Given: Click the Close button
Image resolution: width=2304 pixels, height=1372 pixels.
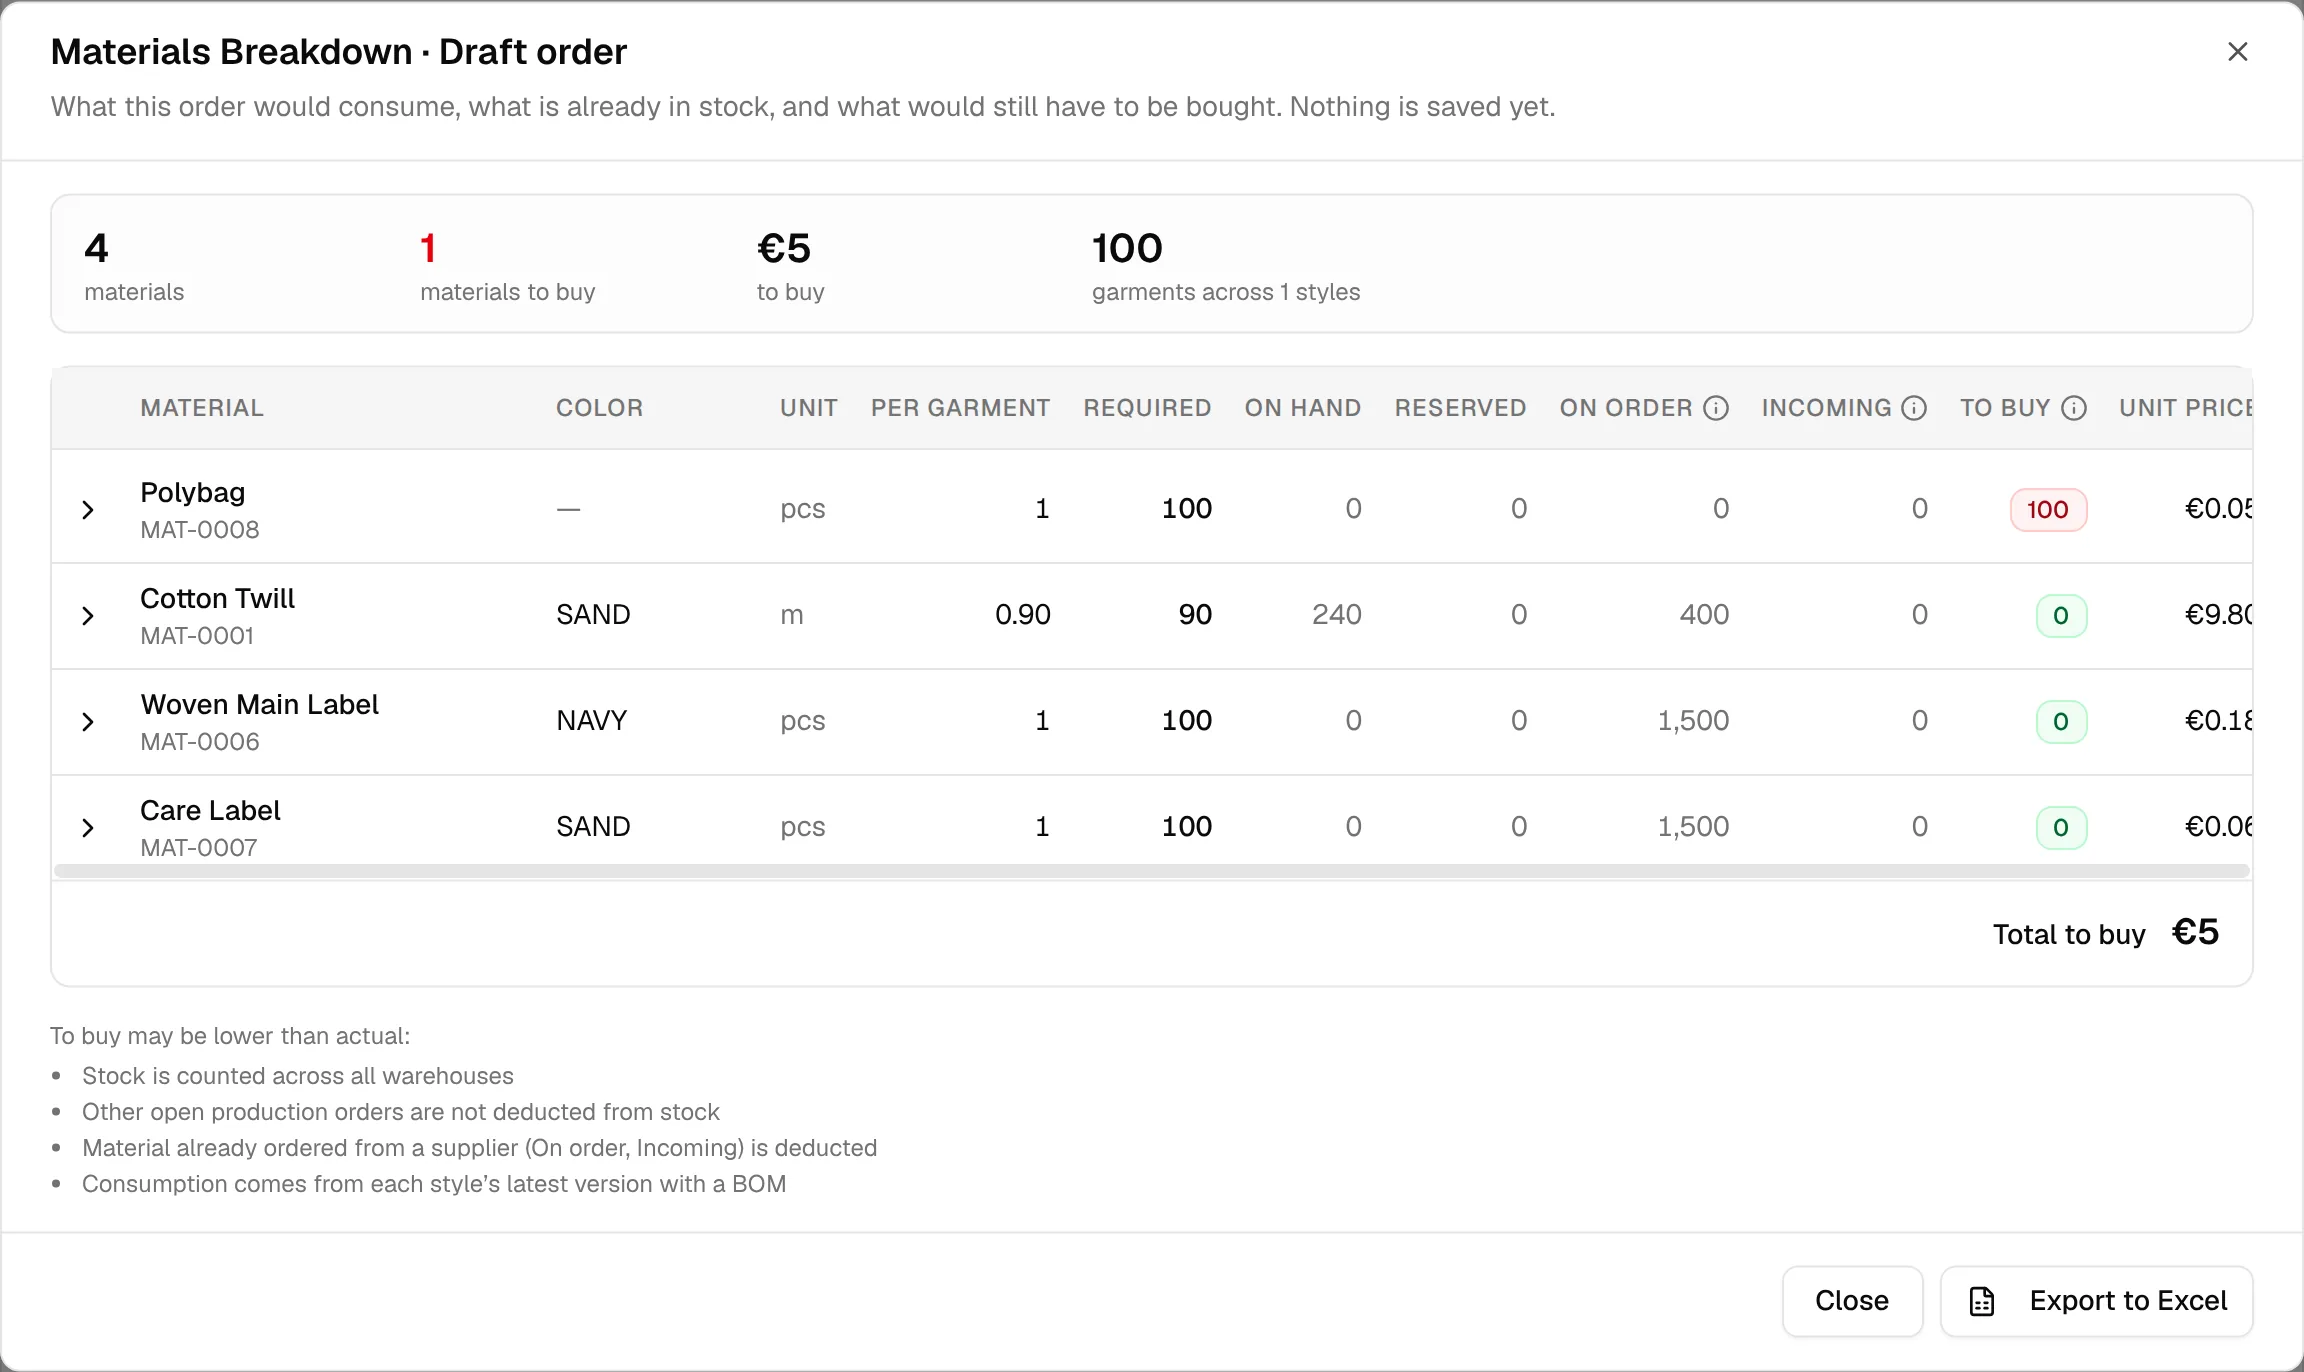Looking at the screenshot, I should click(1852, 1301).
